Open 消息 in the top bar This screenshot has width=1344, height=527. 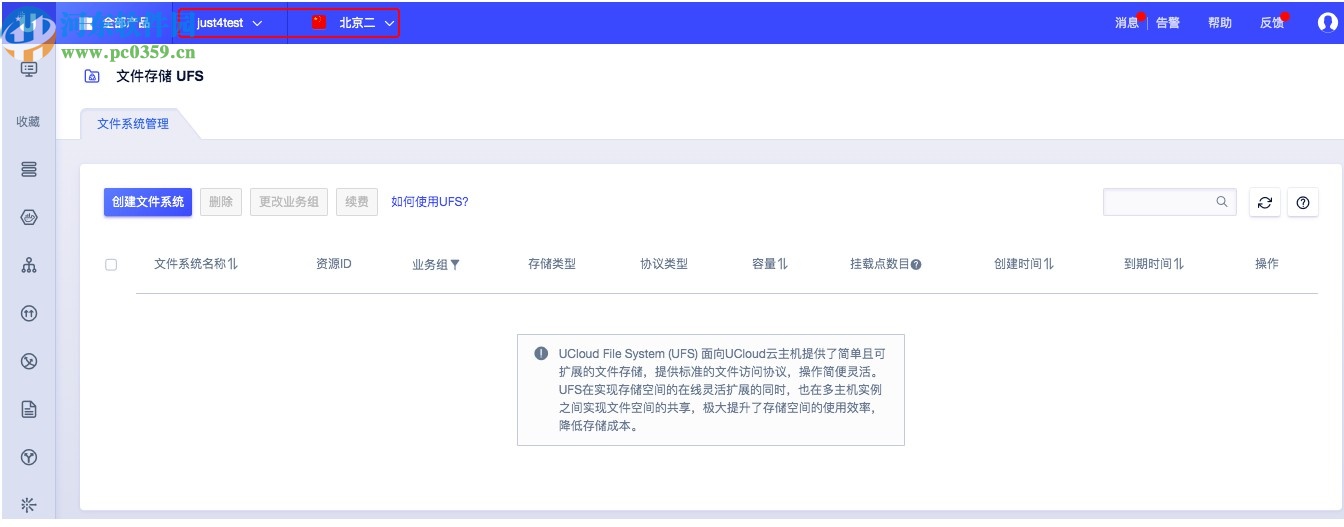[1127, 22]
